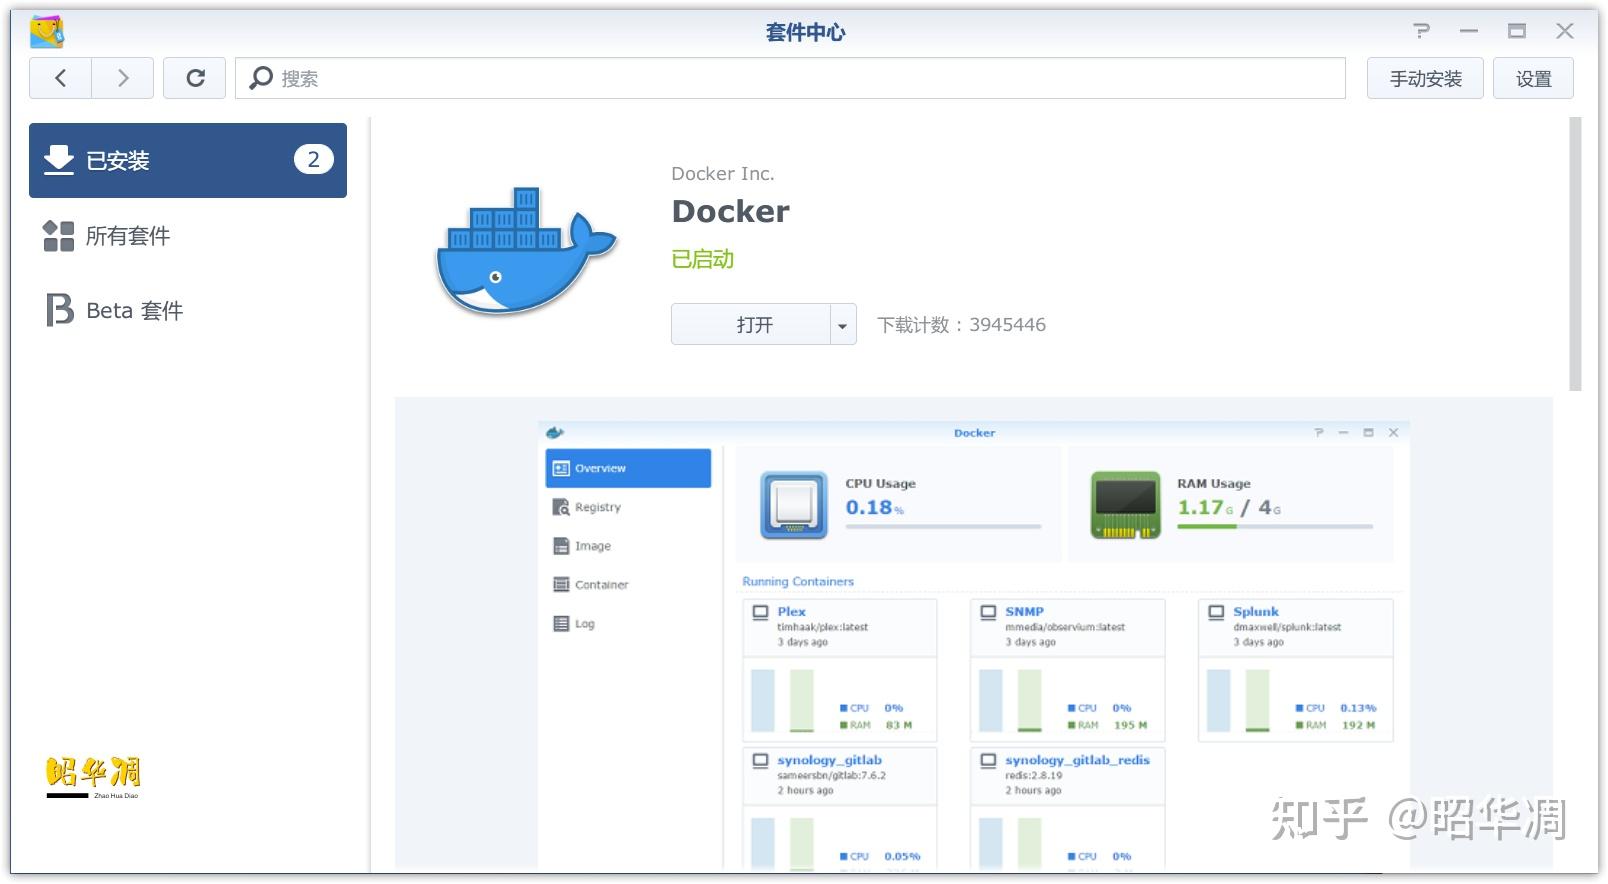Click the Package Center app icon in title bar
The width and height of the screenshot is (1608, 884).
point(47,32)
